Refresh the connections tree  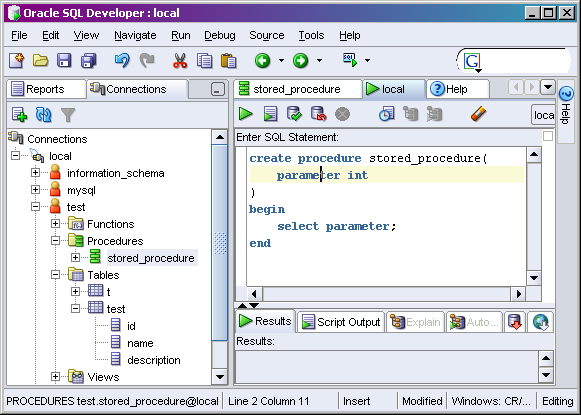(x=43, y=114)
